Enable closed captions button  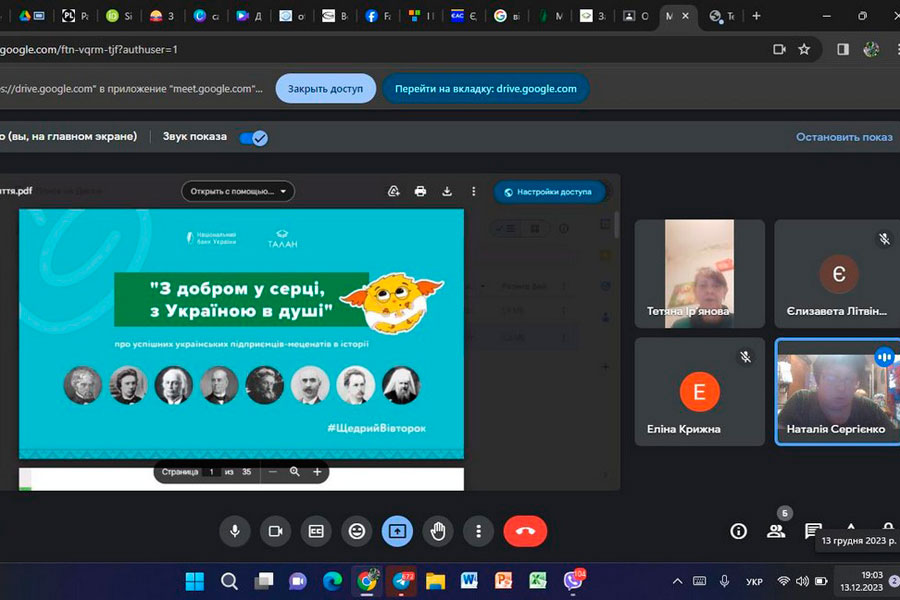tap(316, 531)
